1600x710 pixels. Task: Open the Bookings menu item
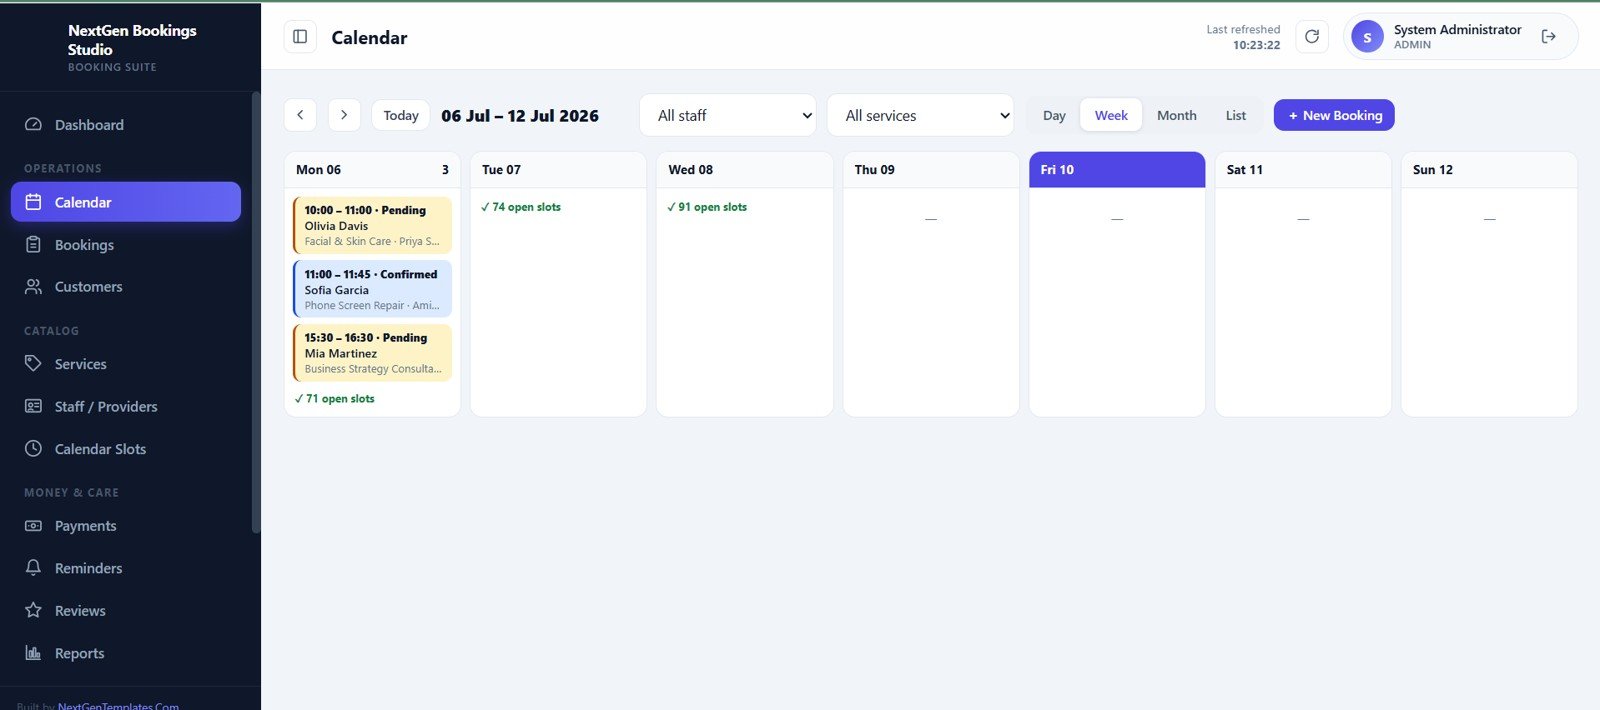tap(126, 245)
